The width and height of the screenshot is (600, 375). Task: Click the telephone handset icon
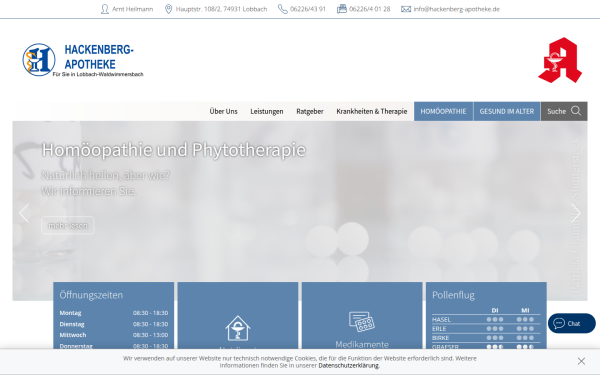(x=282, y=9)
